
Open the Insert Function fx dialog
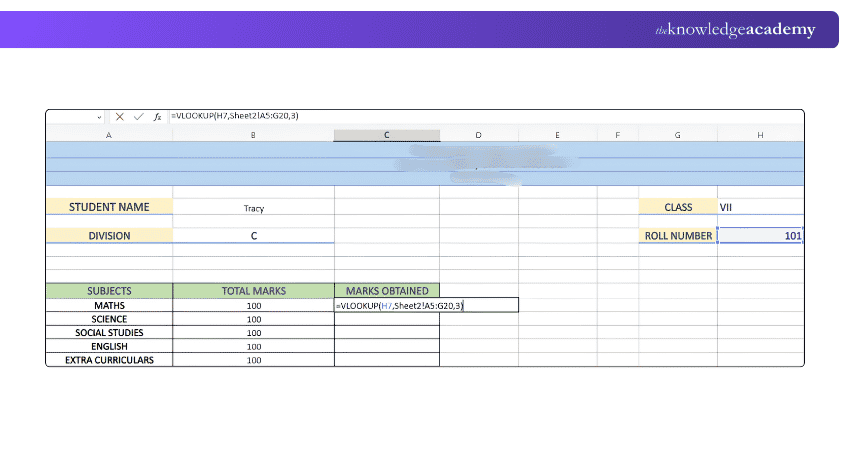click(x=157, y=117)
